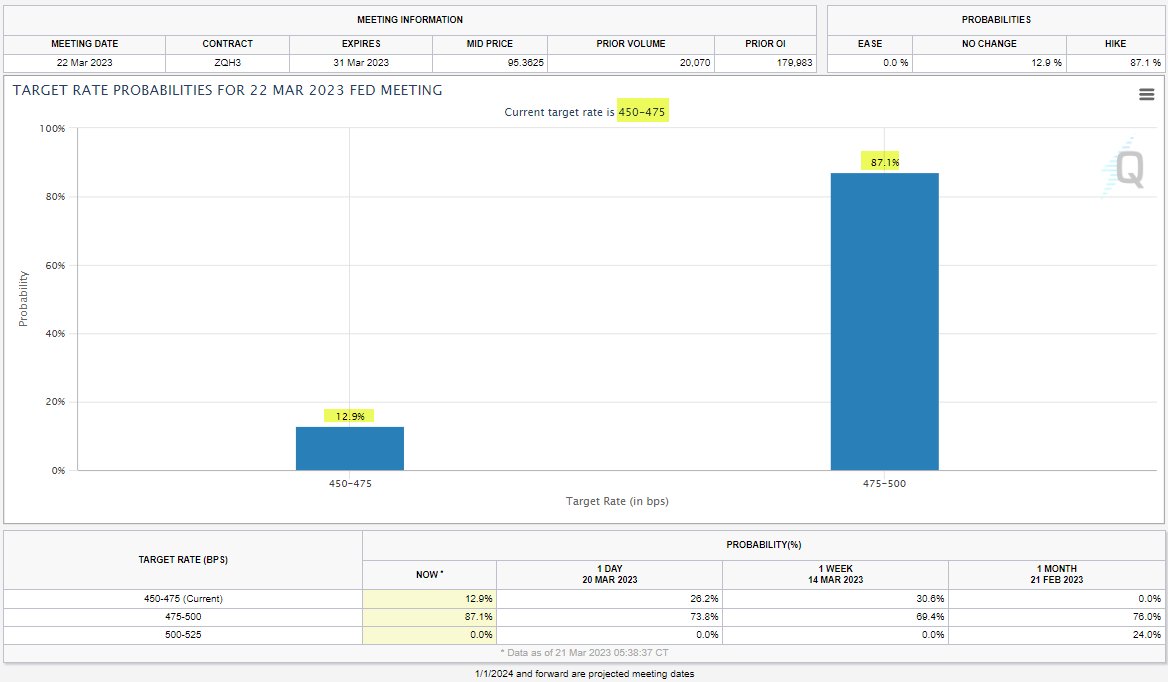Viewport: 1168px width, 682px height.
Task: Select the 87.1% bar data label
Action: 884,162
